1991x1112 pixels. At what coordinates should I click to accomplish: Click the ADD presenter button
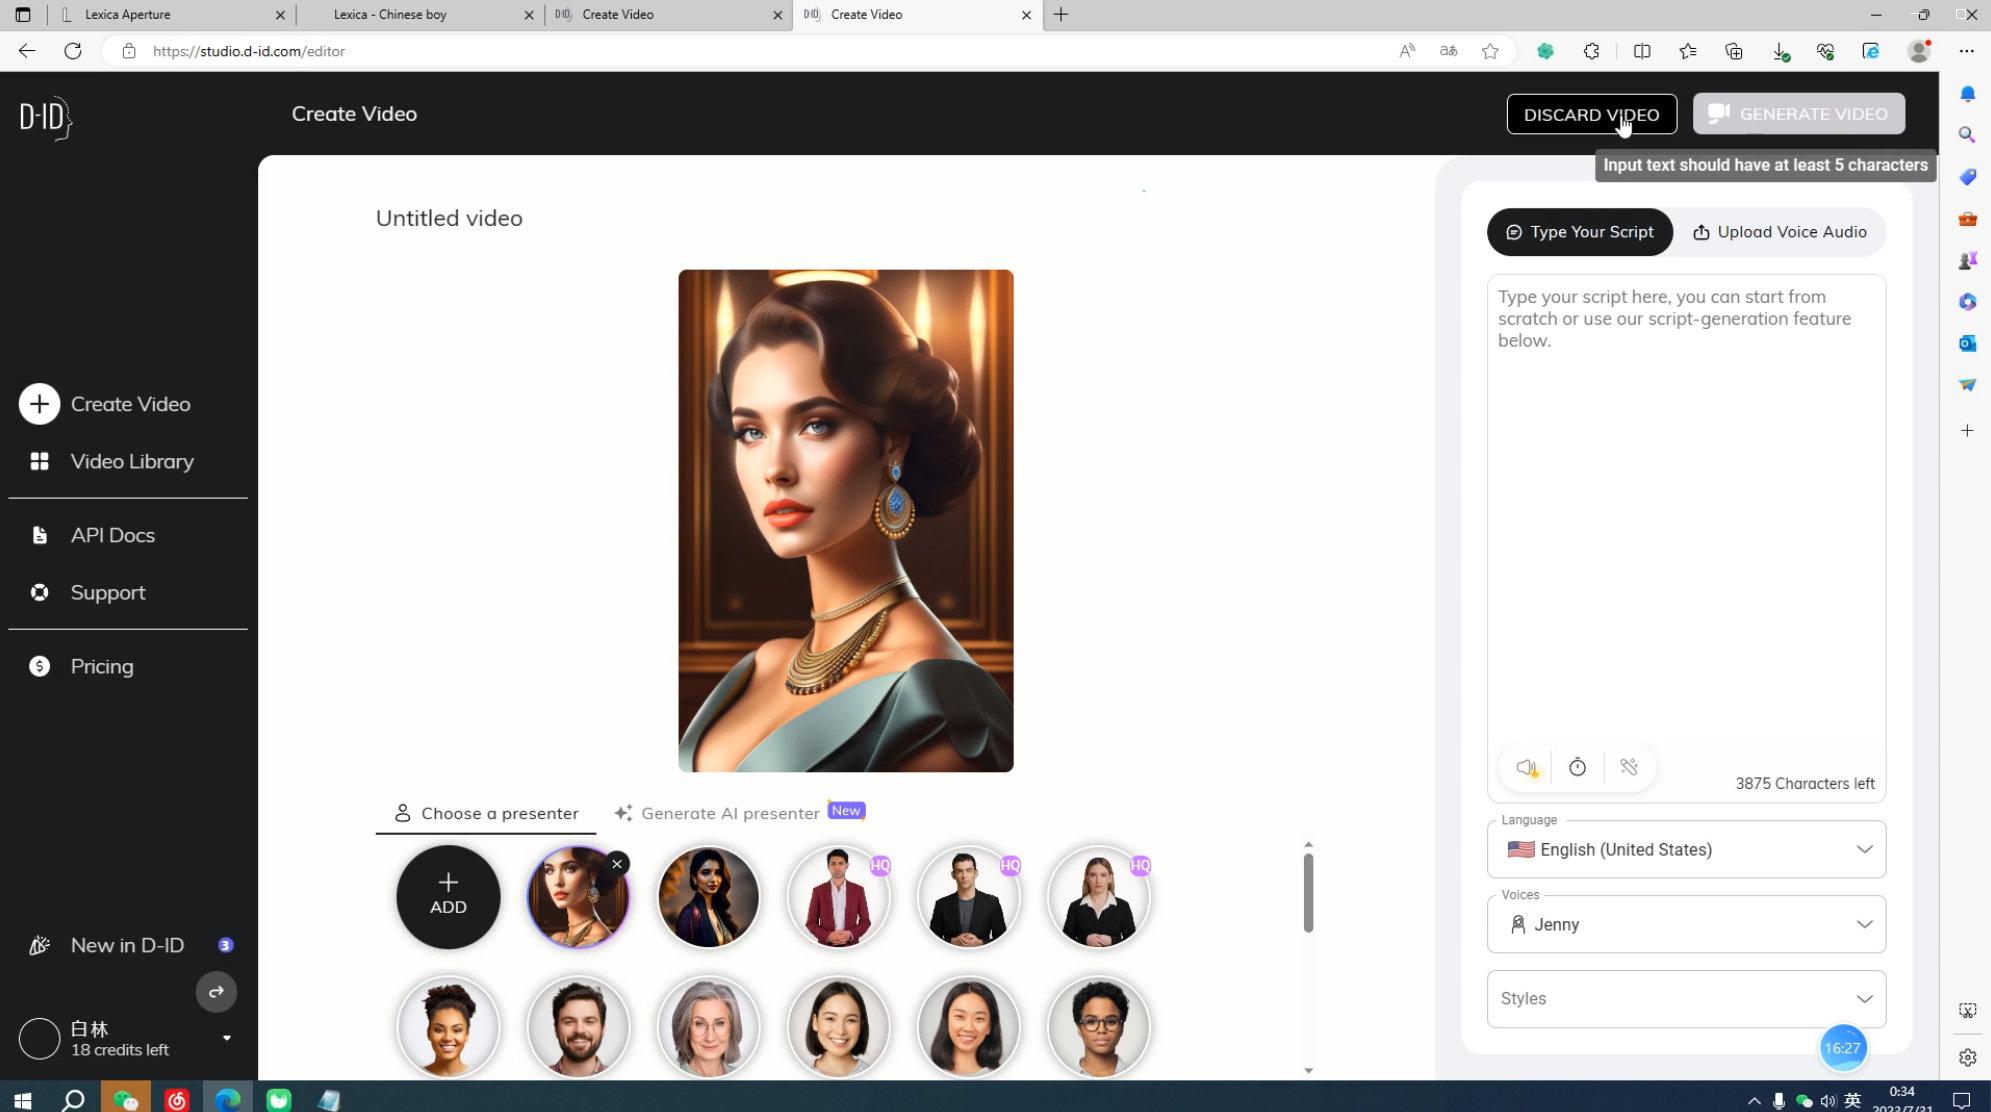point(448,897)
